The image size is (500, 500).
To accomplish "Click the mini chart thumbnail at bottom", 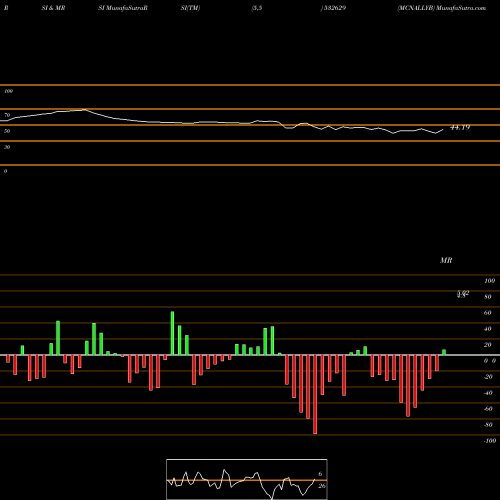I will (247, 479).
